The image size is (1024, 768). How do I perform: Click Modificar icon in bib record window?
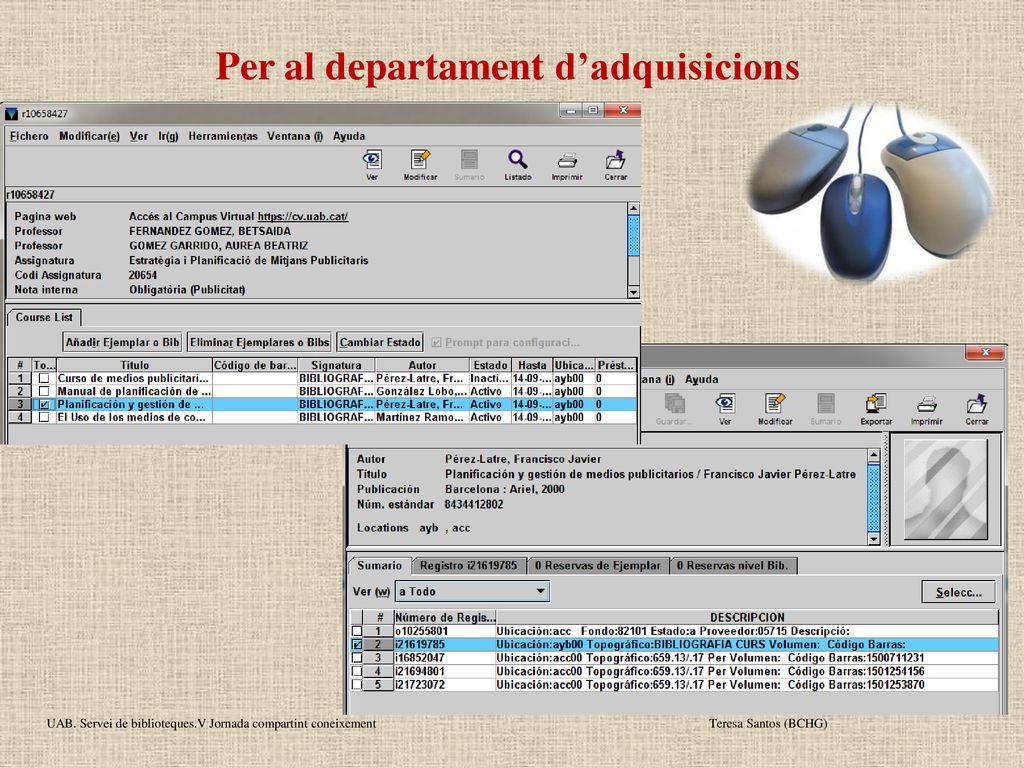click(775, 409)
